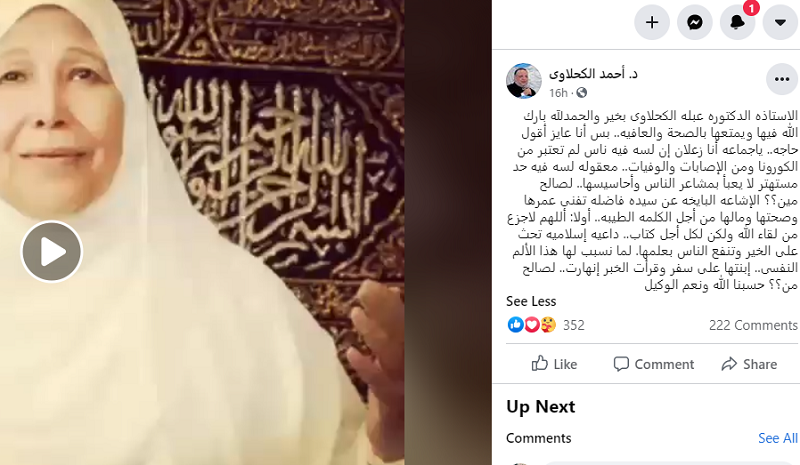Click the Comment button
Image resolution: width=800 pixels, height=465 pixels.
(x=654, y=364)
